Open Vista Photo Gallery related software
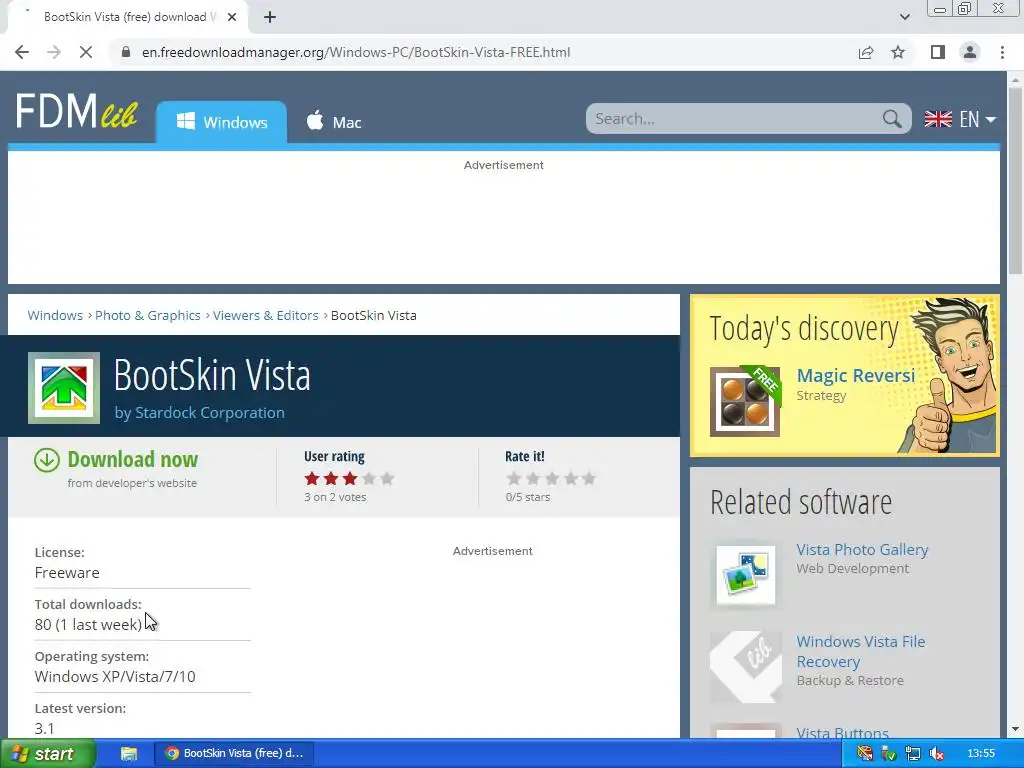The height and width of the screenshot is (768, 1024). 862,550
